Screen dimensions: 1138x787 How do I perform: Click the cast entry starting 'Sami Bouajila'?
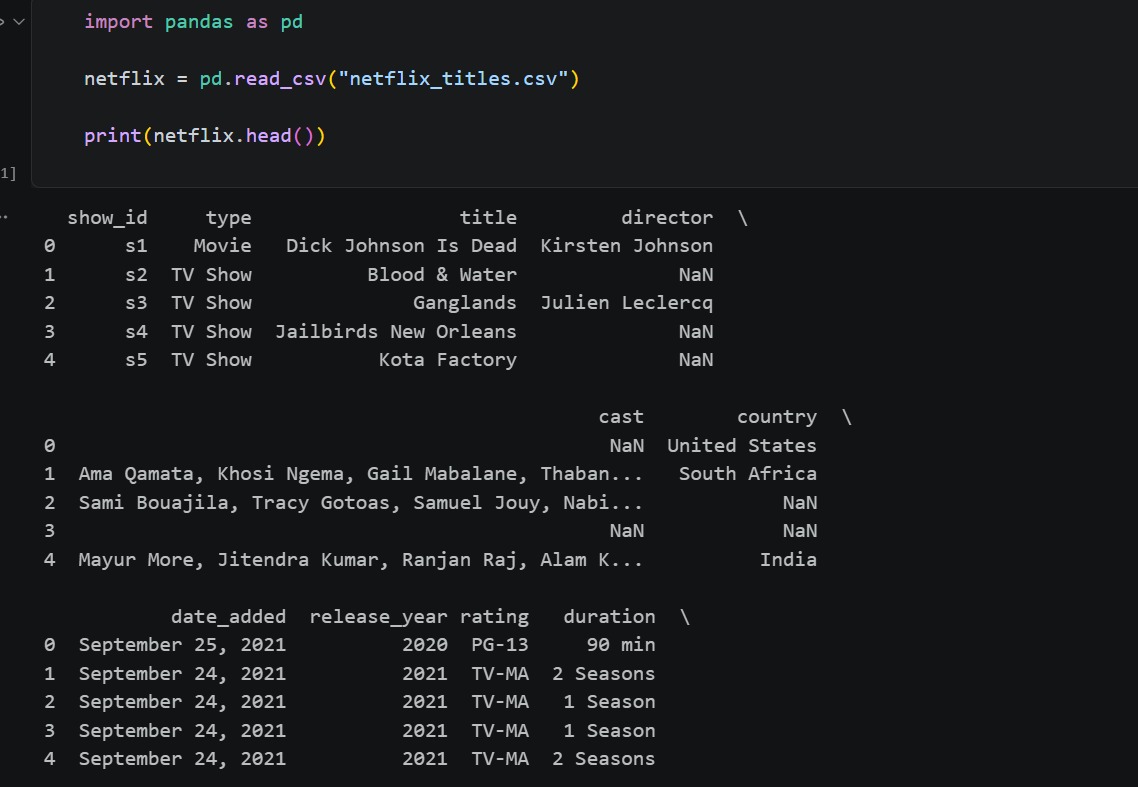(x=361, y=502)
